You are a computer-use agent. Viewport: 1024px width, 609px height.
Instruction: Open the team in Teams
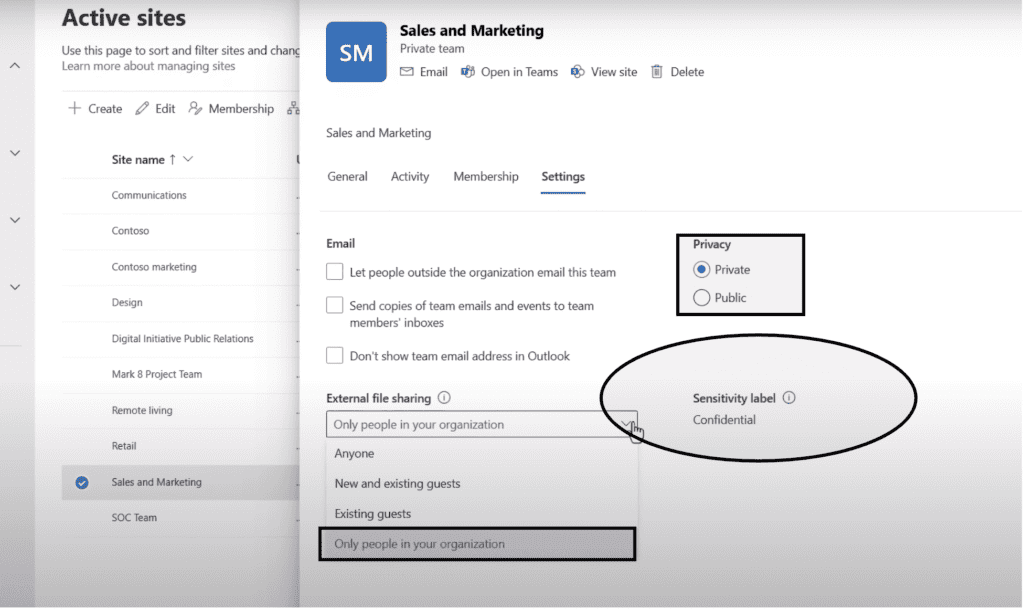(509, 72)
